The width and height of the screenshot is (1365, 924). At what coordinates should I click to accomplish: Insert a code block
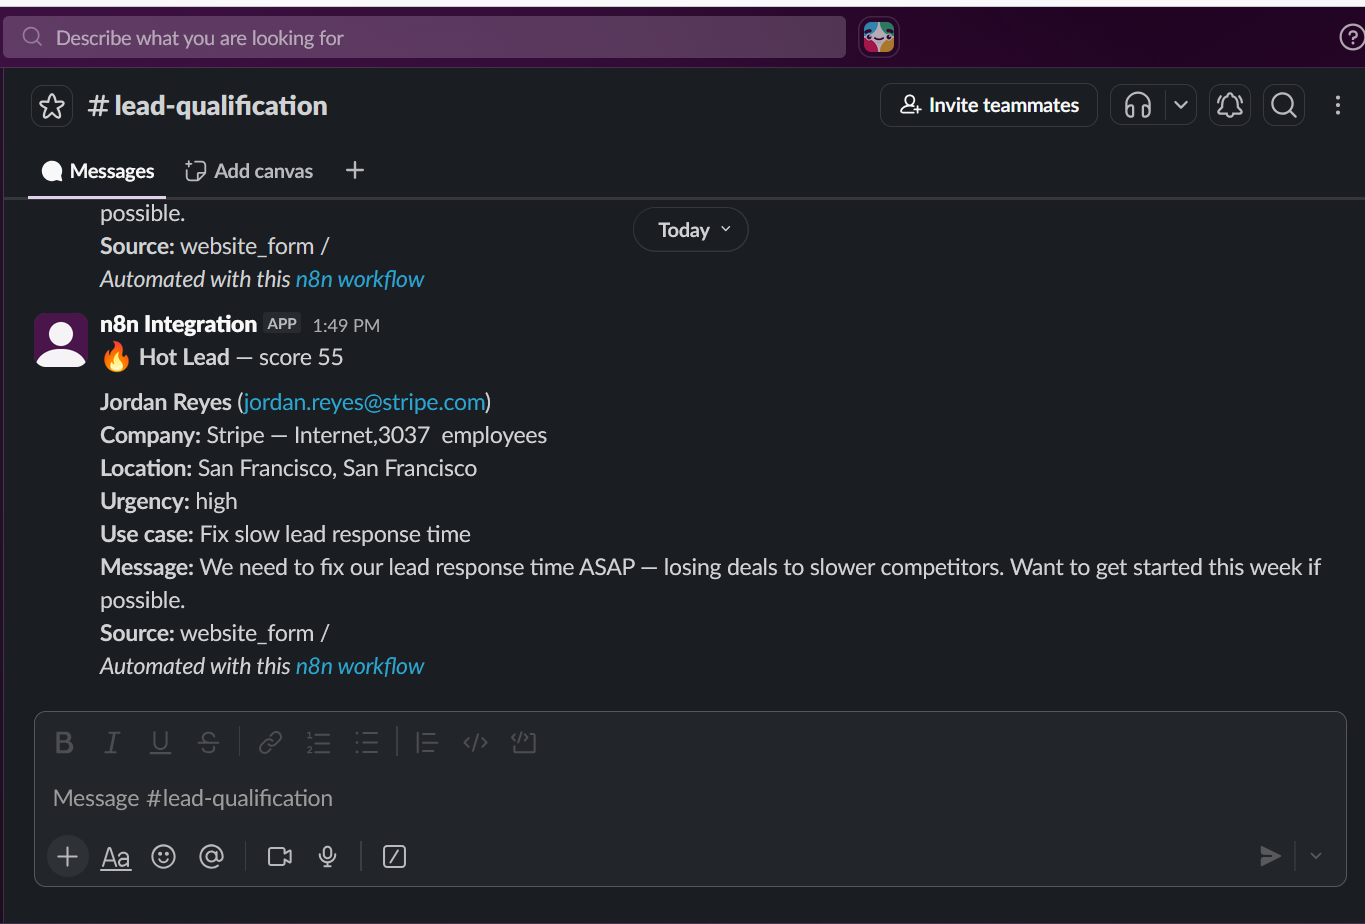(524, 743)
